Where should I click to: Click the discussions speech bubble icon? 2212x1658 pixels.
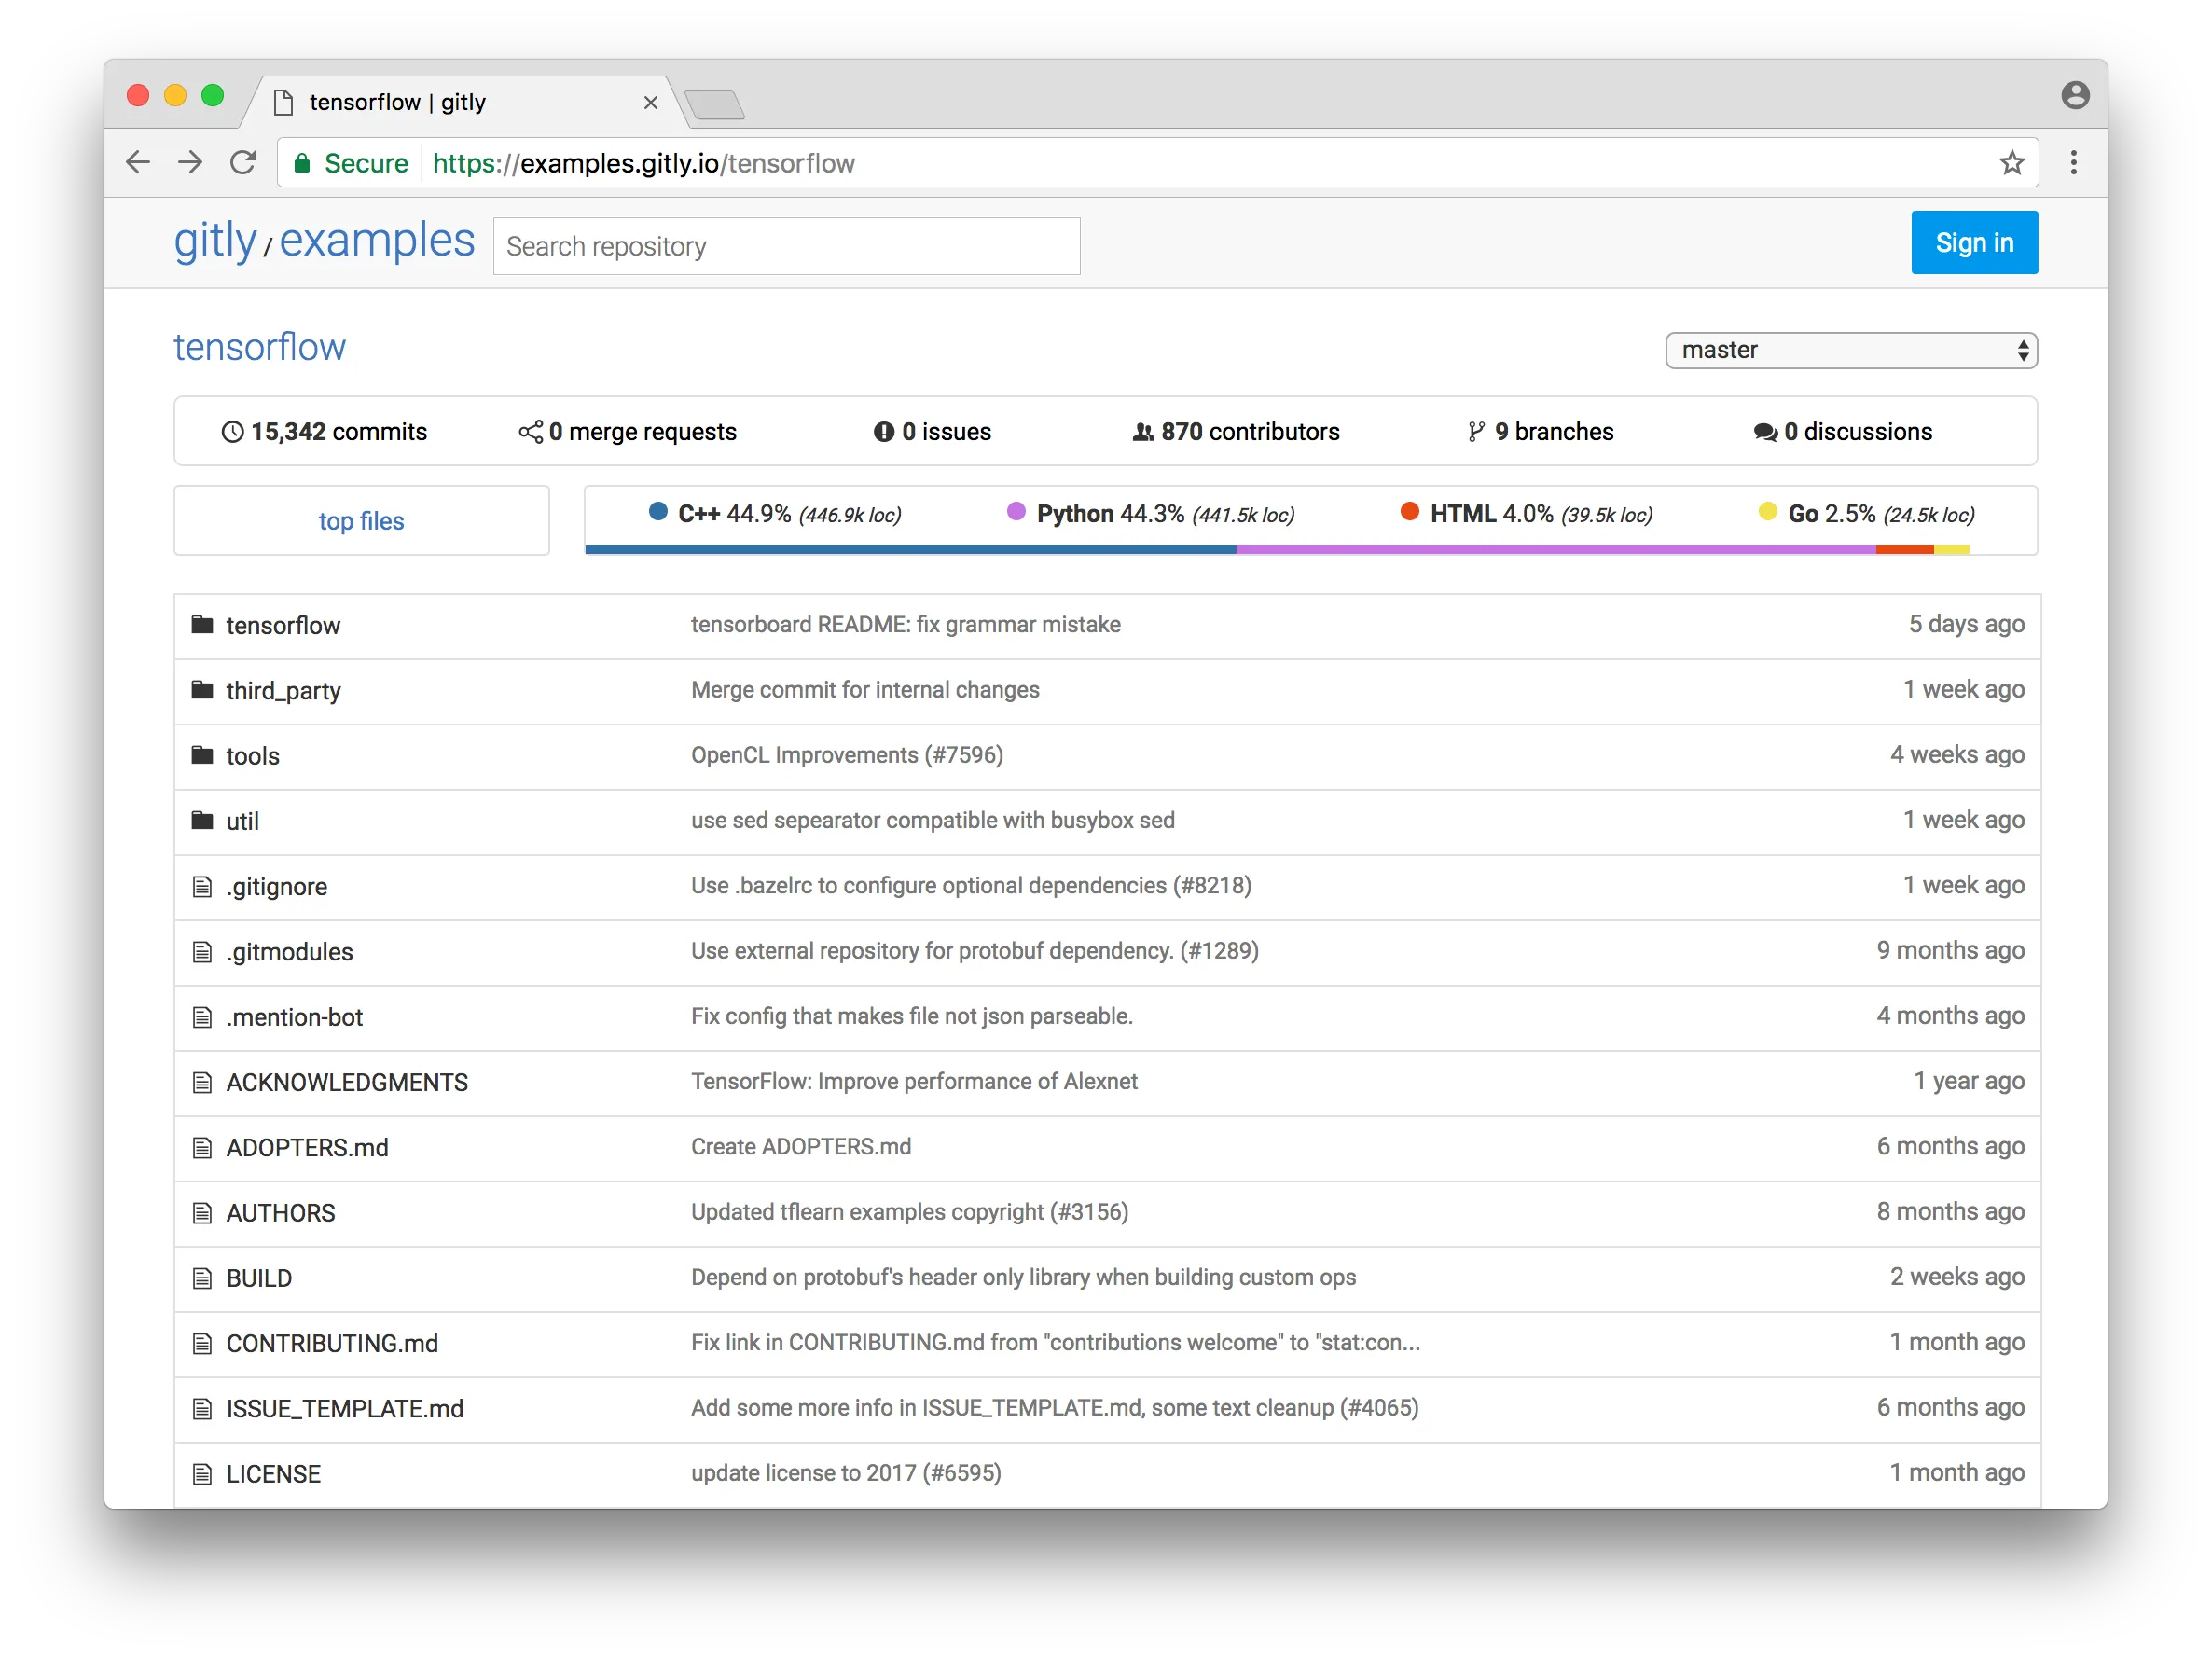click(x=1765, y=431)
